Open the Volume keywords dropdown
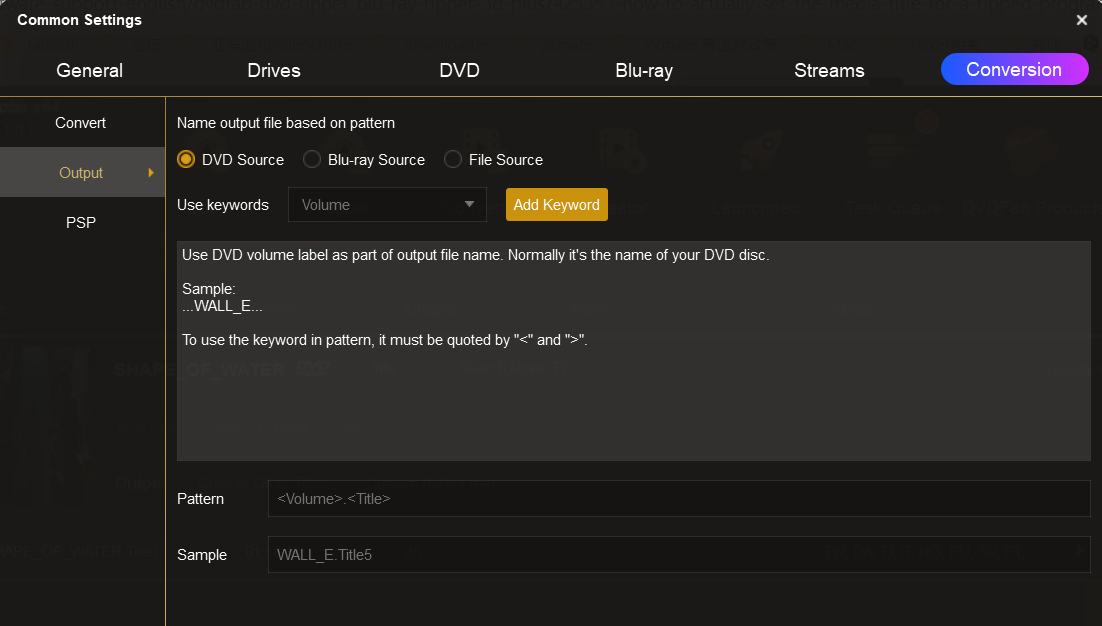Viewport: 1102px width, 626px height. click(x=387, y=205)
